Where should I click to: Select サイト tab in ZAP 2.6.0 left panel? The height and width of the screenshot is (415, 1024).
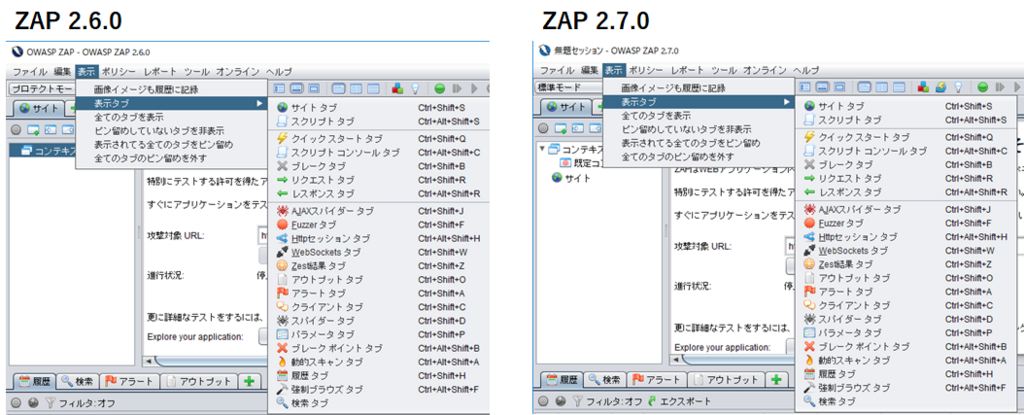pos(40,108)
